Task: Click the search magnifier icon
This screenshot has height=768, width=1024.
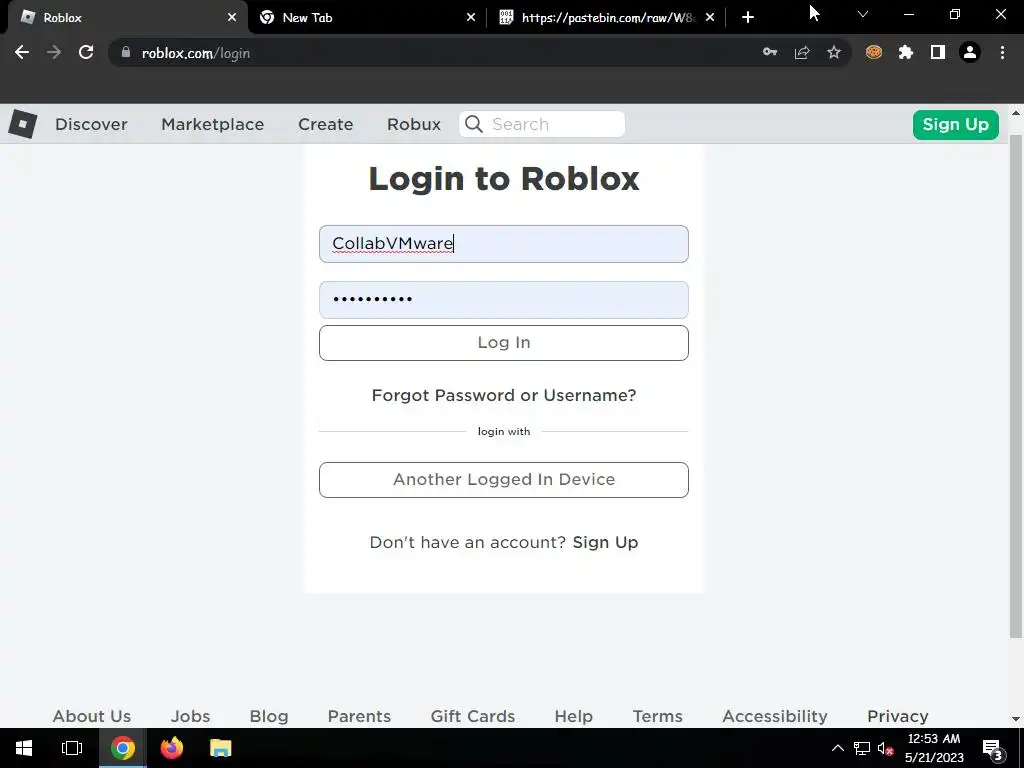Action: point(474,124)
